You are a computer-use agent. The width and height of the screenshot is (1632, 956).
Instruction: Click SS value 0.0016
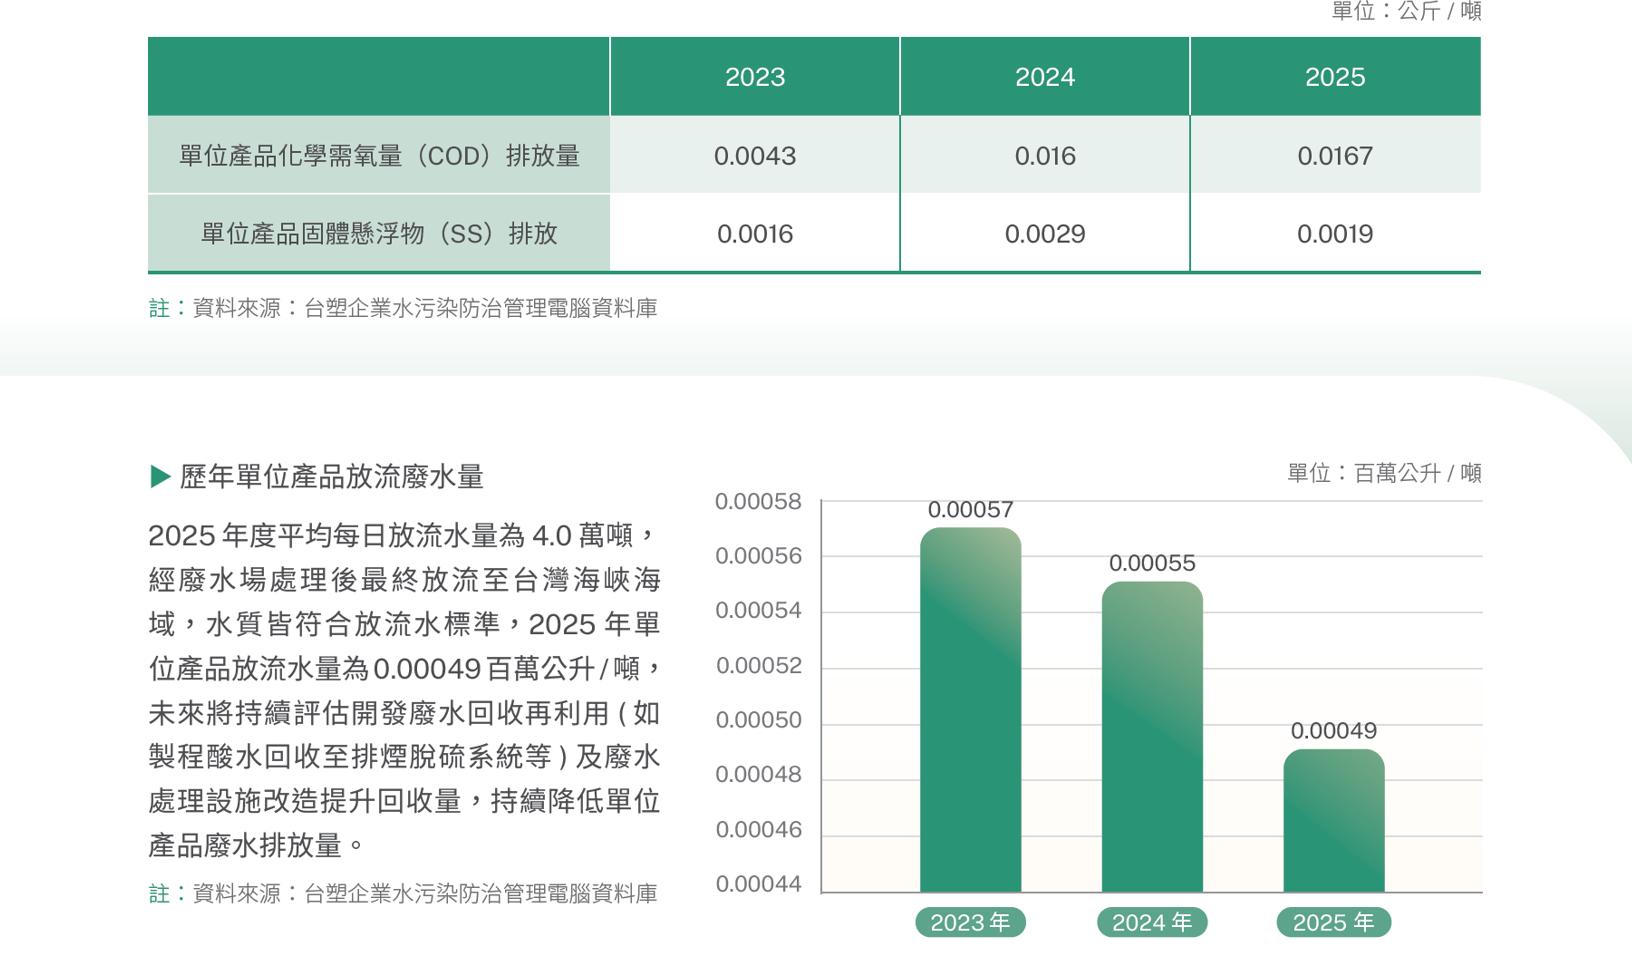click(x=755, y=234)
